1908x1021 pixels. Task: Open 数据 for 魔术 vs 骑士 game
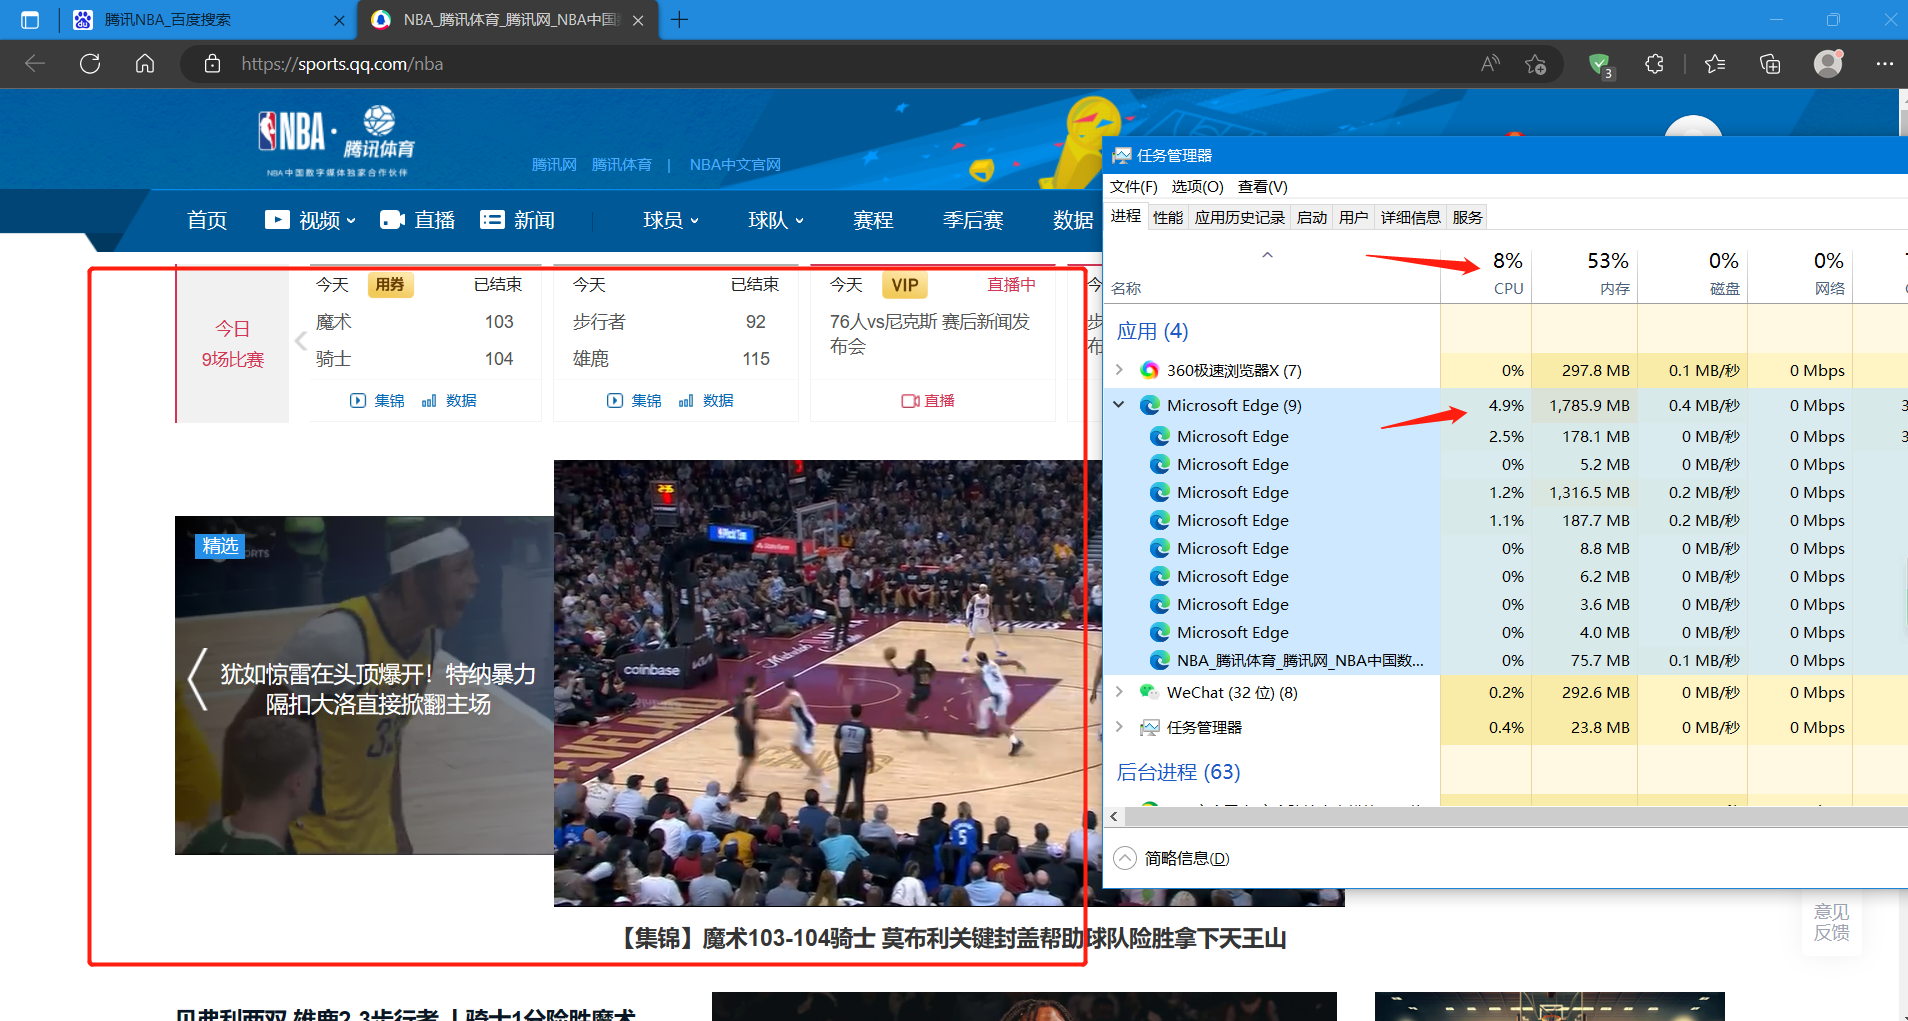point(449,400)
